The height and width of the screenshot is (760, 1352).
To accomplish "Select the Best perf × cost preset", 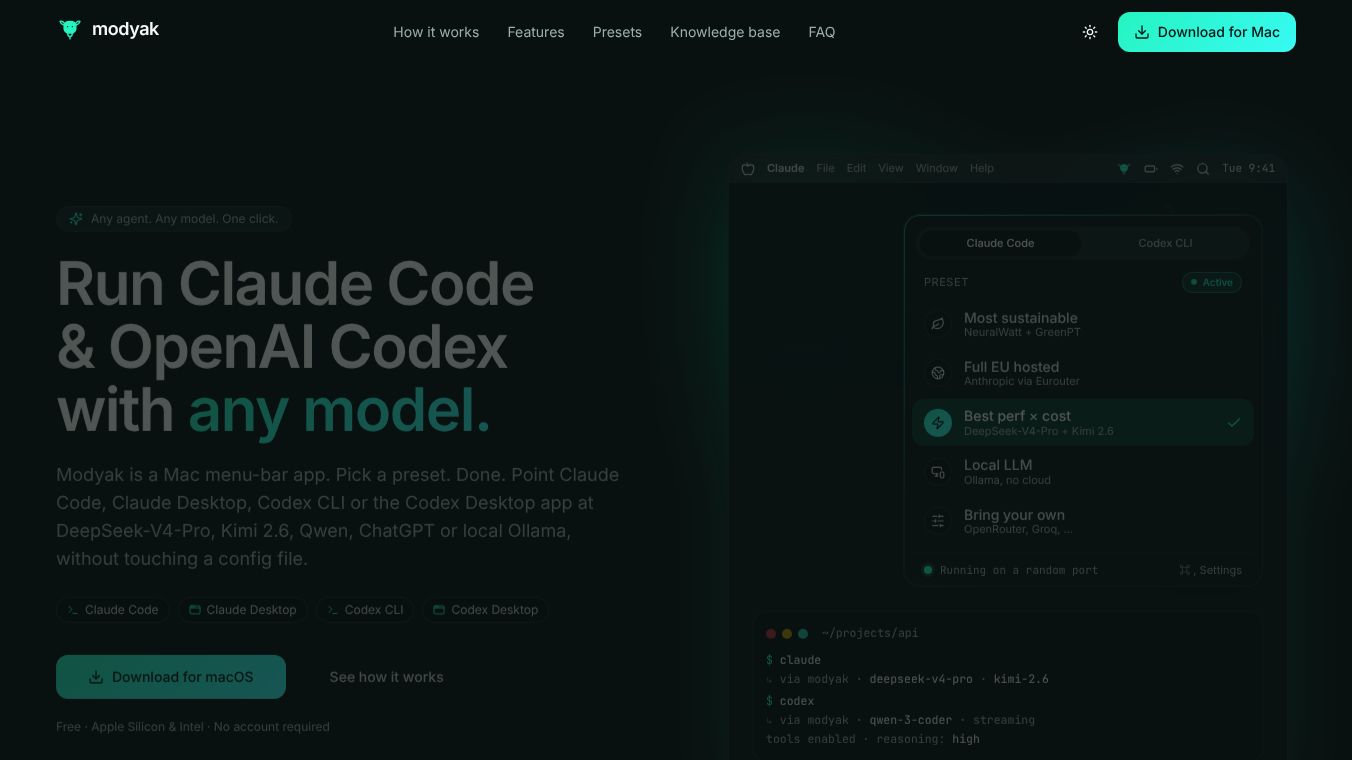I will coord(1083,422).
